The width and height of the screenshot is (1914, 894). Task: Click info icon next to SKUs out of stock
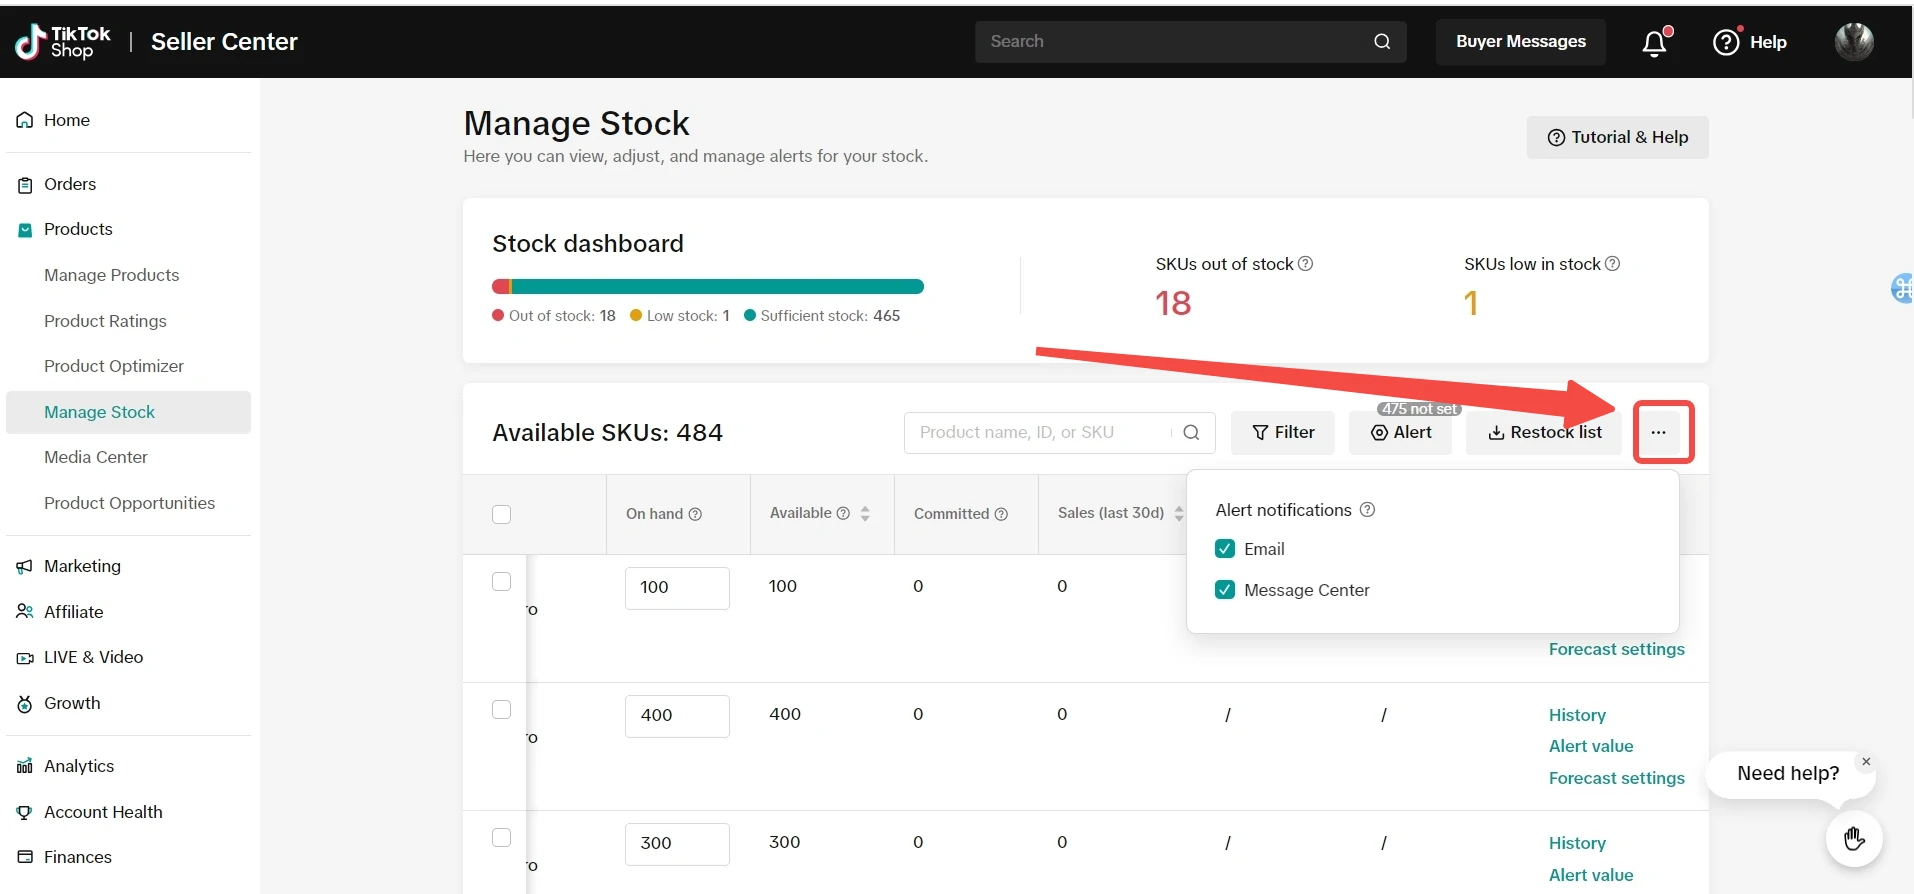coord(1305,264)
